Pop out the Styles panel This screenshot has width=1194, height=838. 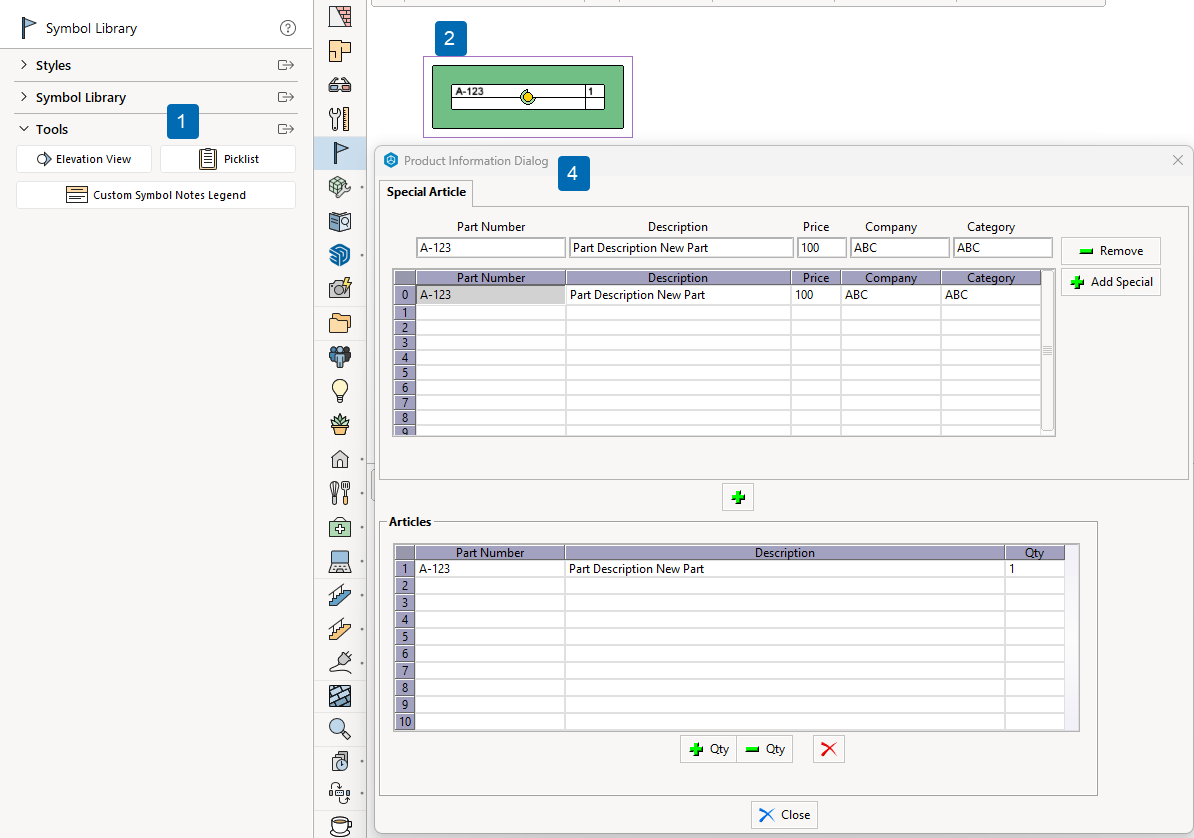click(286, 65)
